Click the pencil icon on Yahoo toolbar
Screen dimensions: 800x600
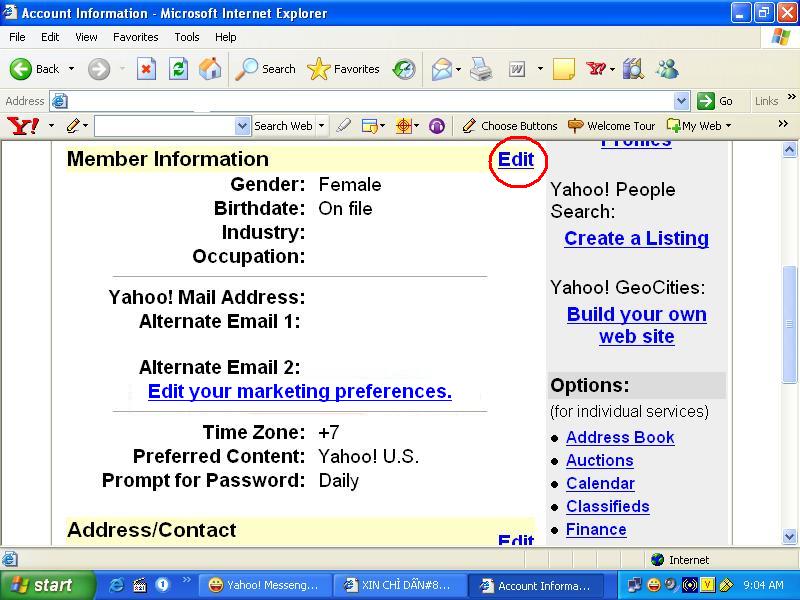click(x=73, y=126)
